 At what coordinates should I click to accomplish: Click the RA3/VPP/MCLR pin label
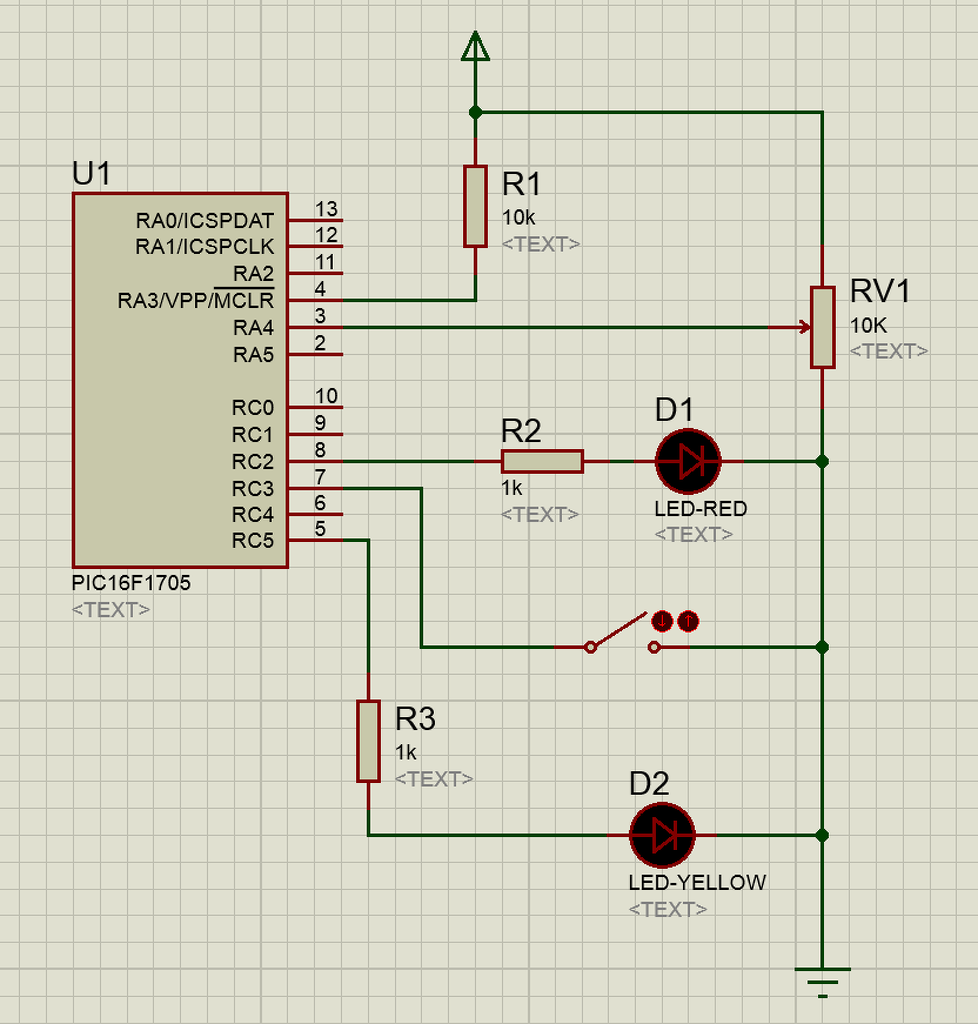tap(196, 300)
